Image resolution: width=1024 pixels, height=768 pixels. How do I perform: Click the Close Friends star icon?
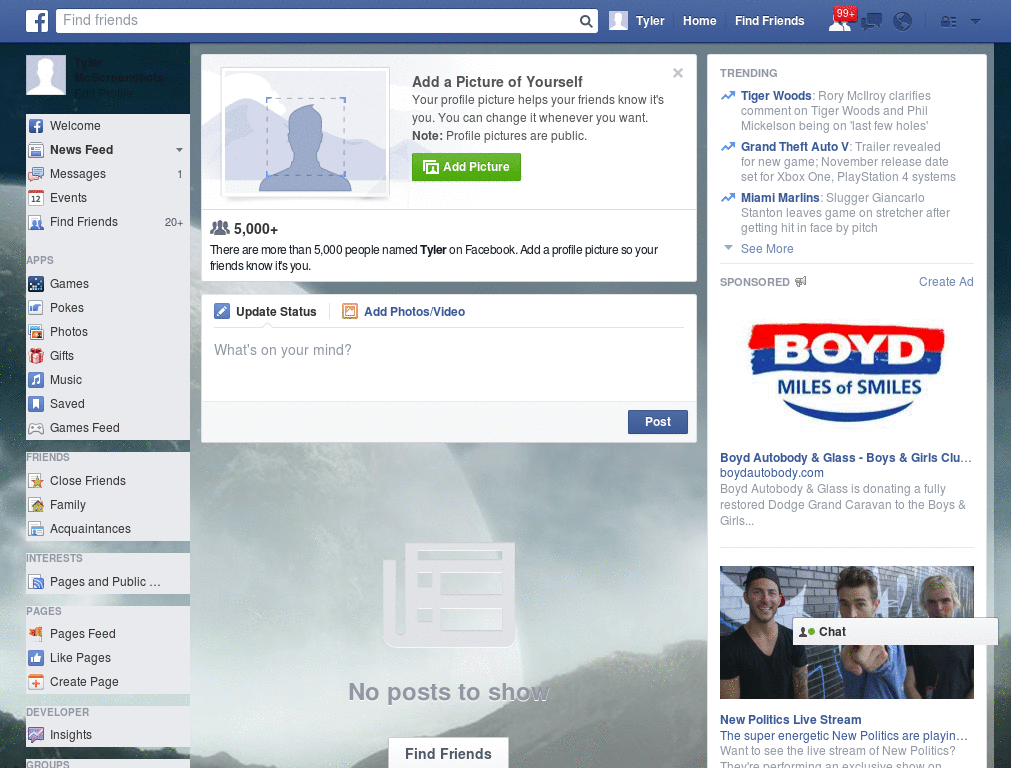click(x=36, y=481)
